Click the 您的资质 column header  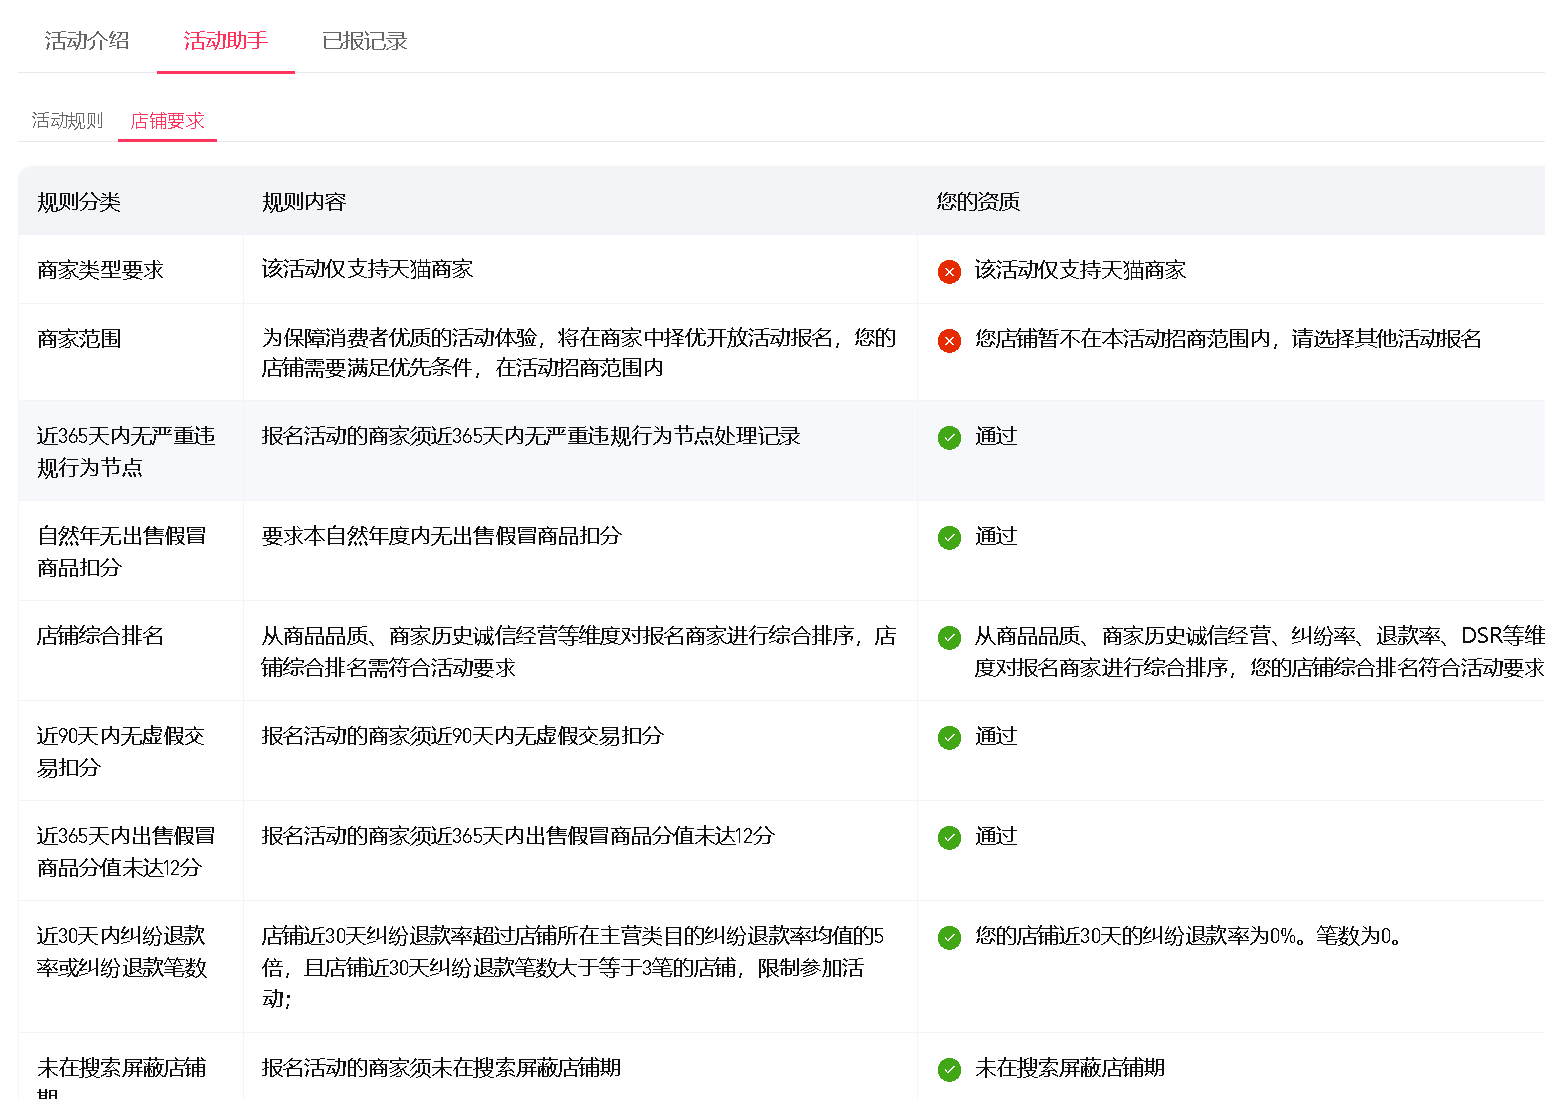[x=978, y=202]
